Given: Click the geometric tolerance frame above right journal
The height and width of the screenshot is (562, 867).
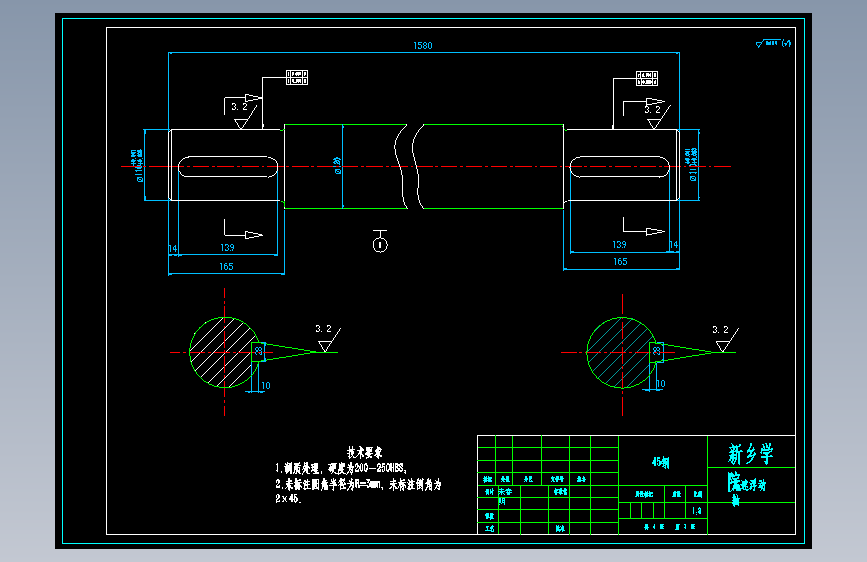Looking at the screenshot, I should click(647, 79).
